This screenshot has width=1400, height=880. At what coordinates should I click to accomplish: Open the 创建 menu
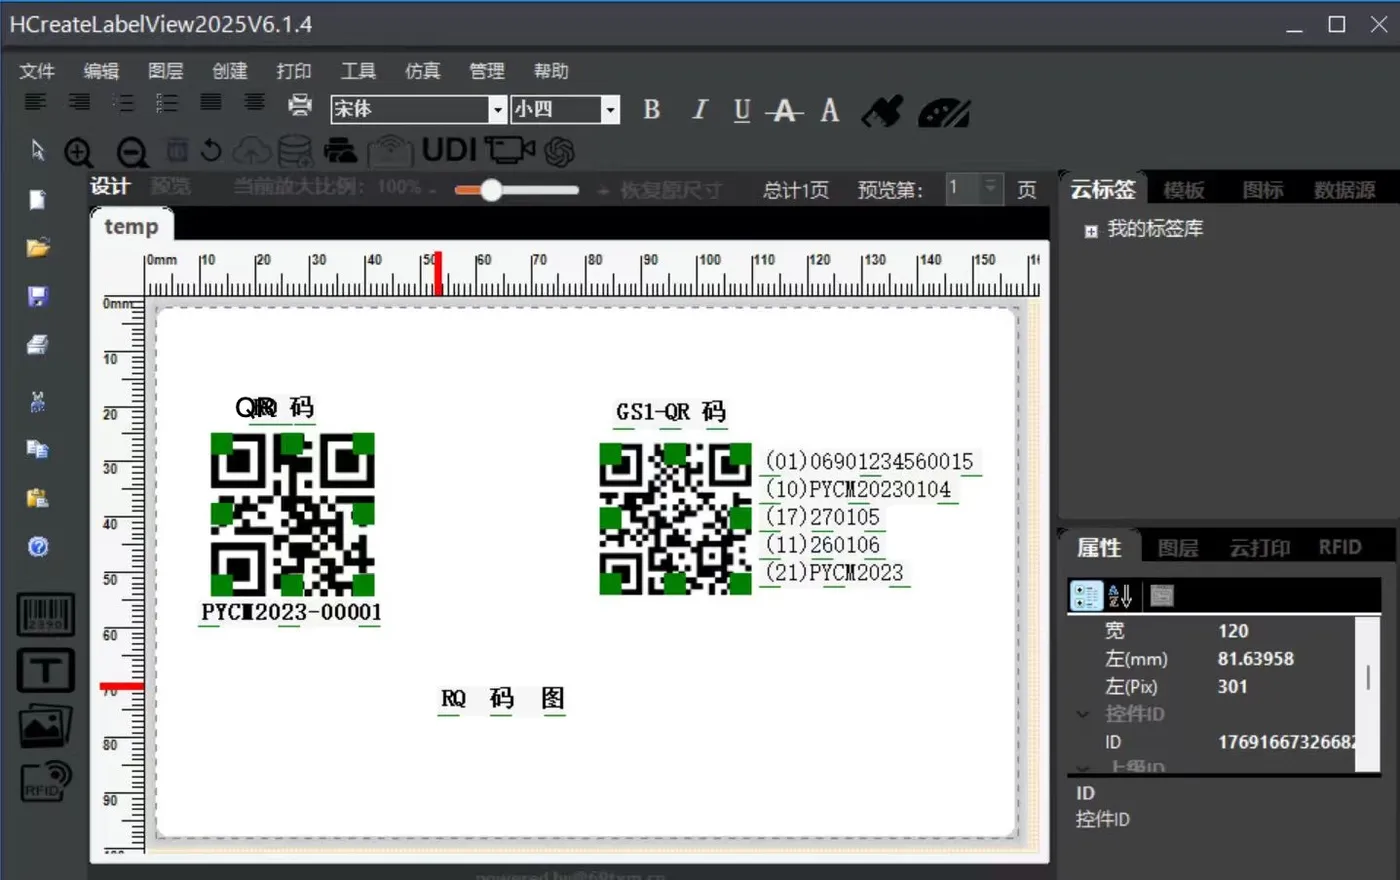[229, 71]
